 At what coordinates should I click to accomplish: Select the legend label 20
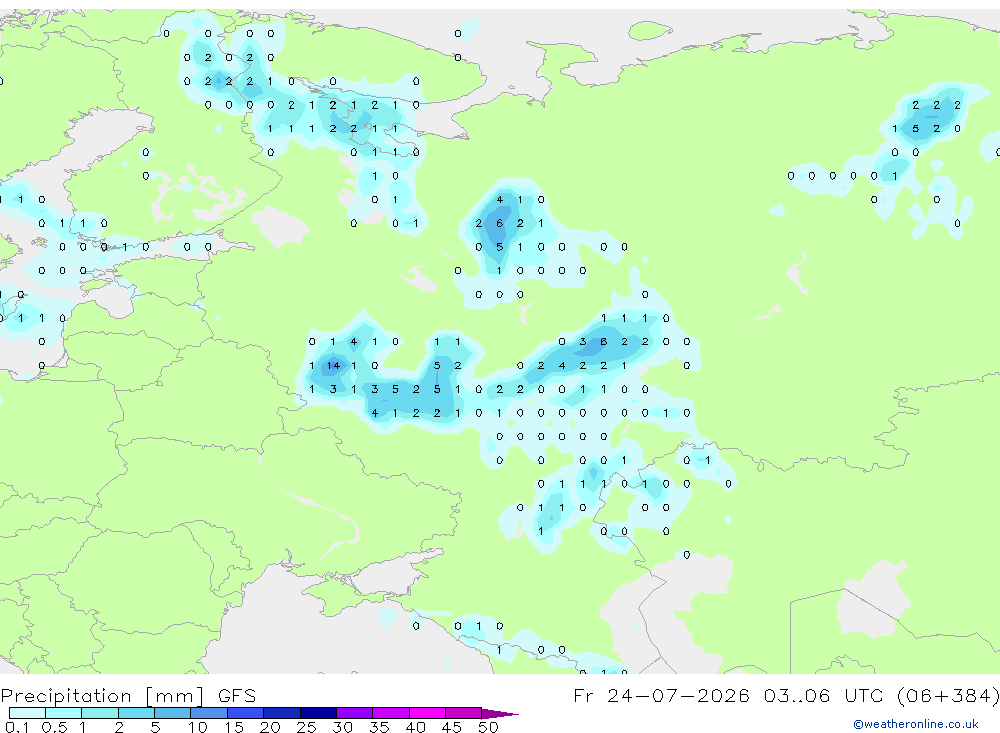[x=270, y=727]
